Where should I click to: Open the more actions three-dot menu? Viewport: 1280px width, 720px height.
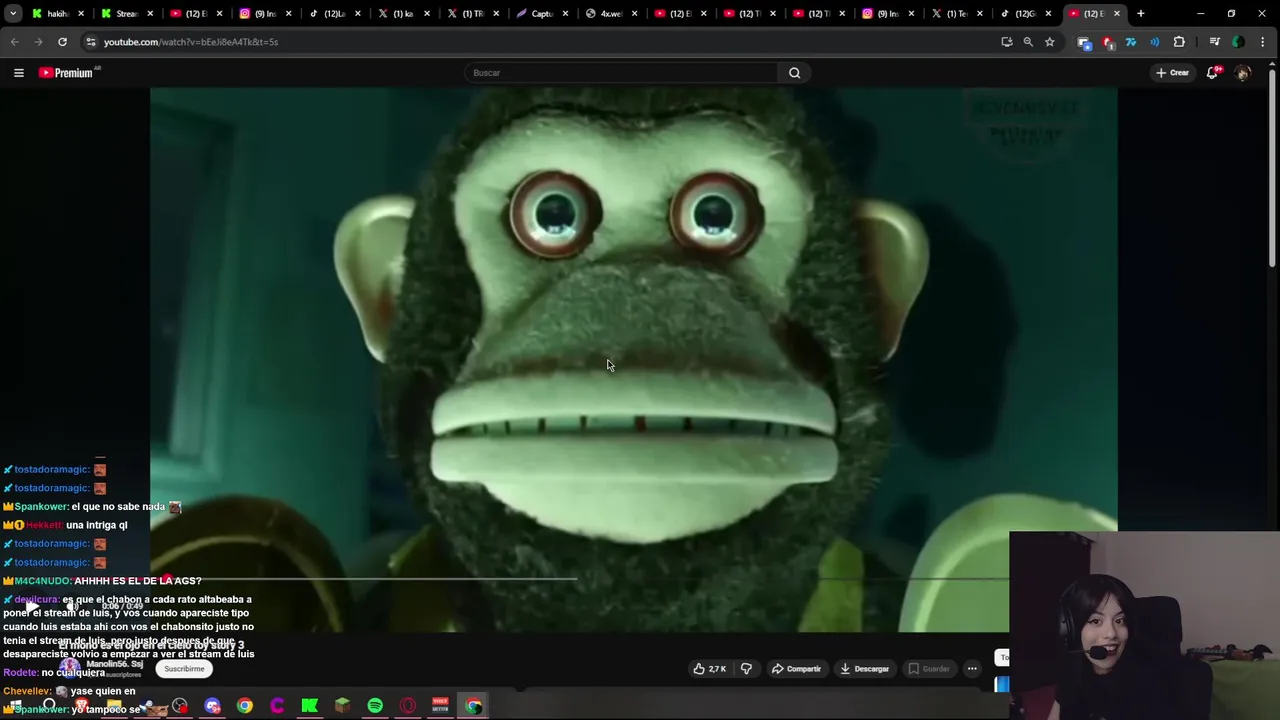972,669
